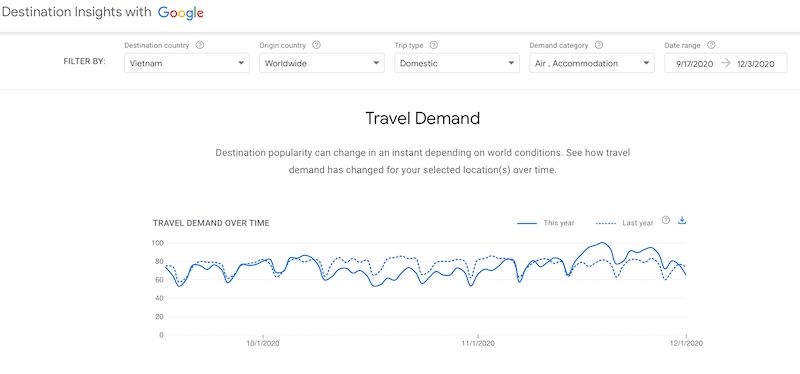This screenshot has width=800, height=374.
Task: Click TRAVEL DEMAND OVER TIME chart title
Action: 211,223
